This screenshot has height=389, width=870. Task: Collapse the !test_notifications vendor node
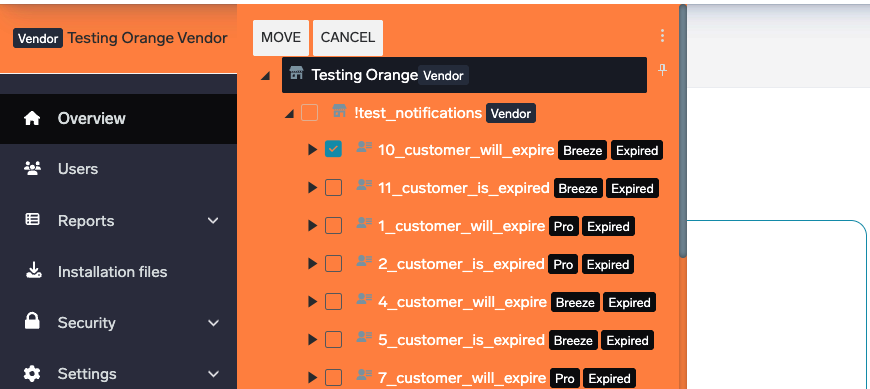point(289,114)
